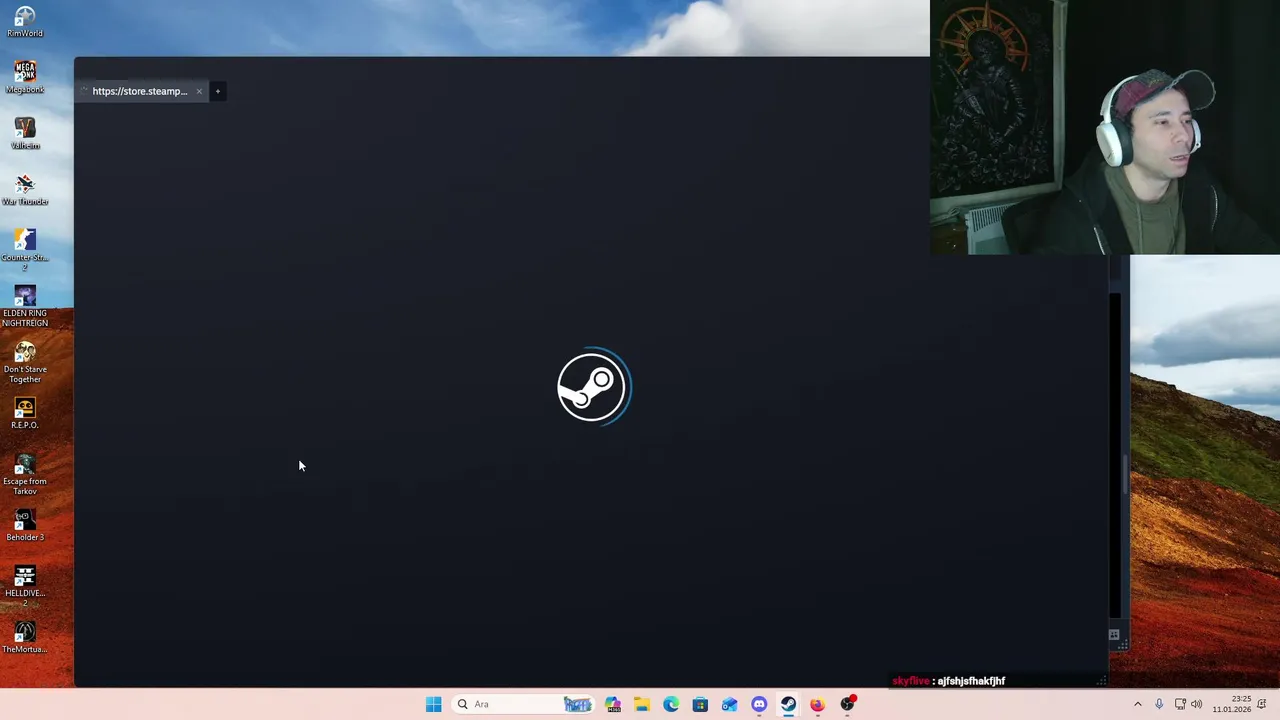Select the War Thunder desktop icon
Screen dimensions: 1280x720
25,189
